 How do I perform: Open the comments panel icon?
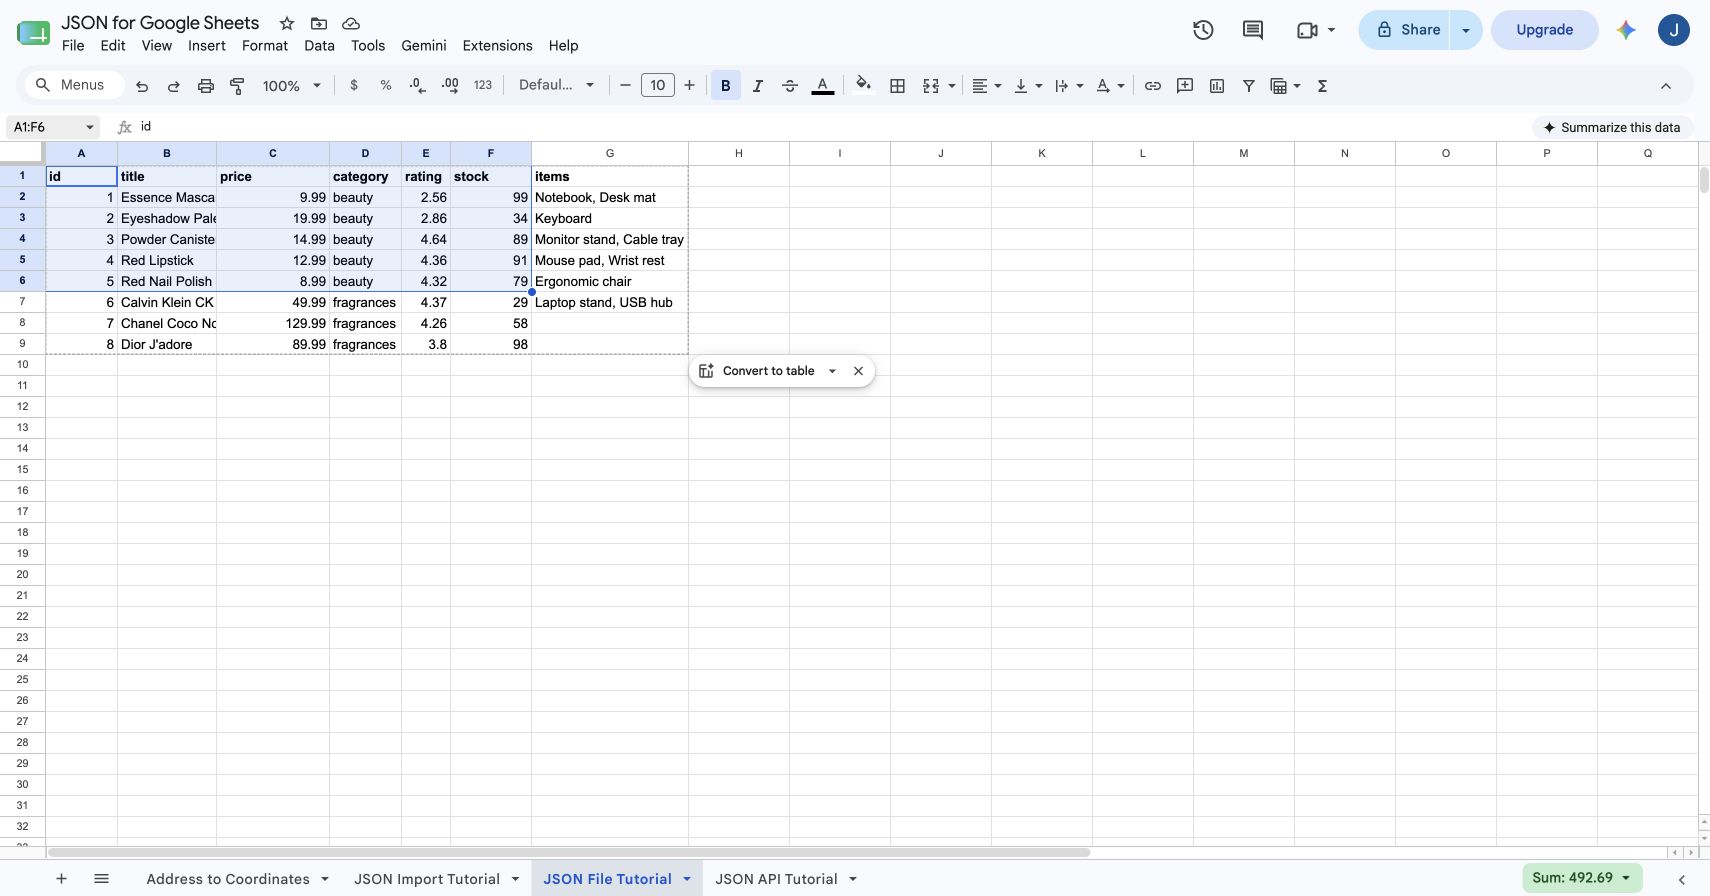(x=1252, y=30)
